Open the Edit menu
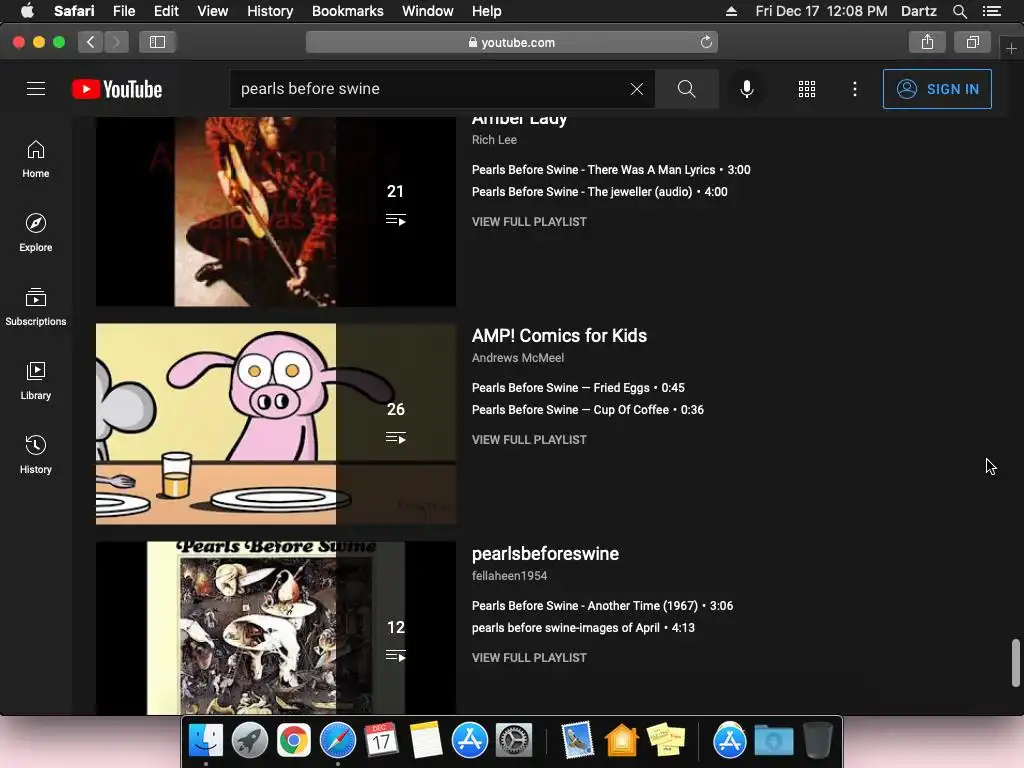This screenshot has height=768, width=1024. tap(166, 11)
